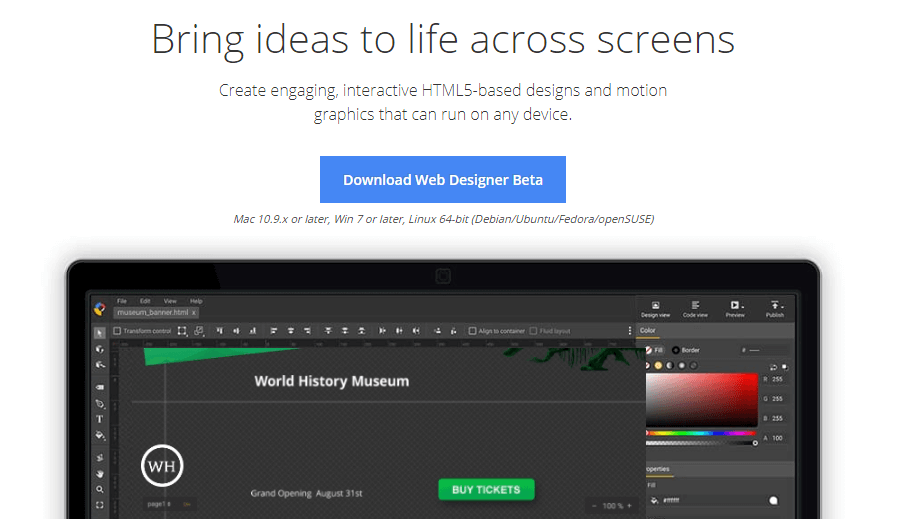Click the alpha transparency slider handle
The height and width of the screenshot is (519, 900).
point(755,443)
